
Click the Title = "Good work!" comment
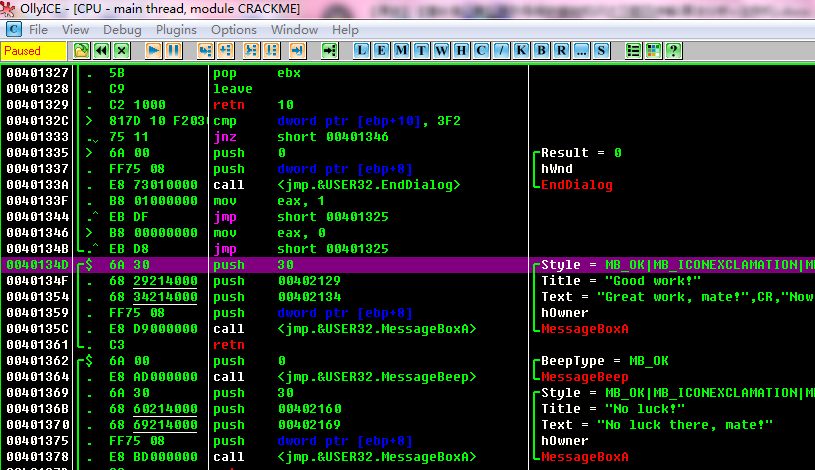tap(621, 281)
